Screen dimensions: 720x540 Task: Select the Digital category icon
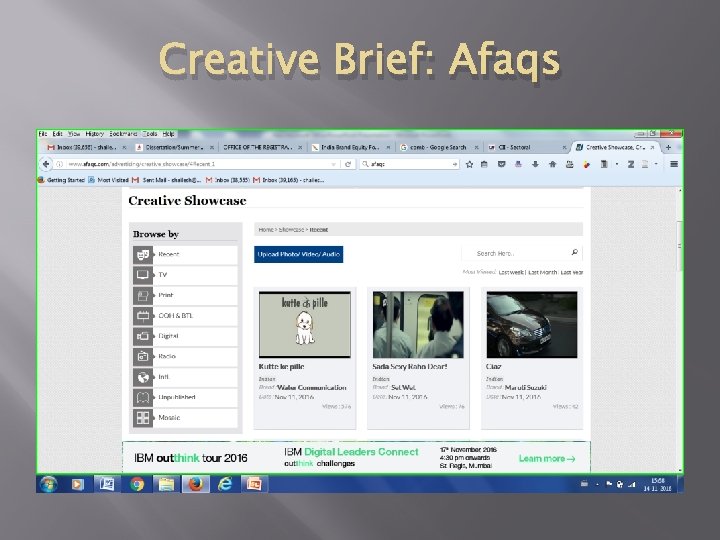[x=143, y=336]
